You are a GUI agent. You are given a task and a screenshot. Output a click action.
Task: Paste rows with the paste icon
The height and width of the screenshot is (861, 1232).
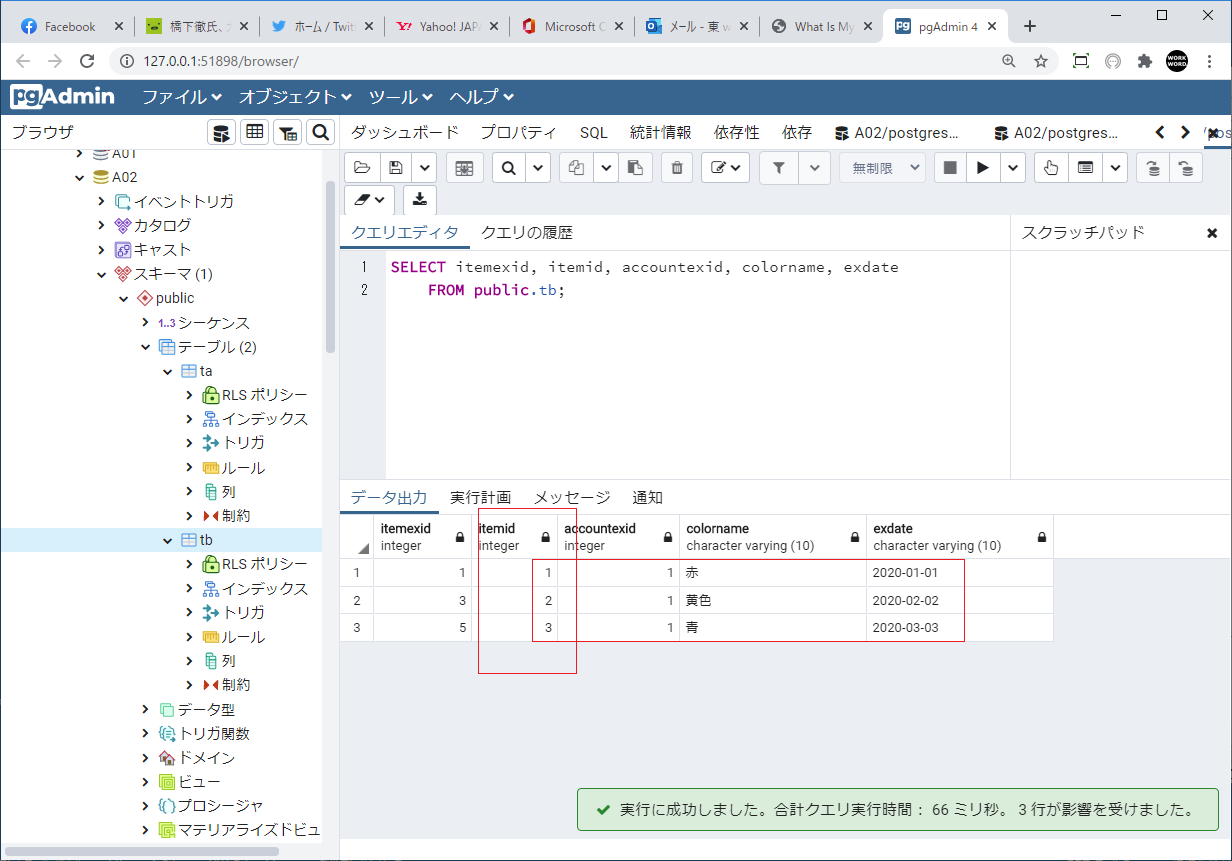tap(634, 168)
